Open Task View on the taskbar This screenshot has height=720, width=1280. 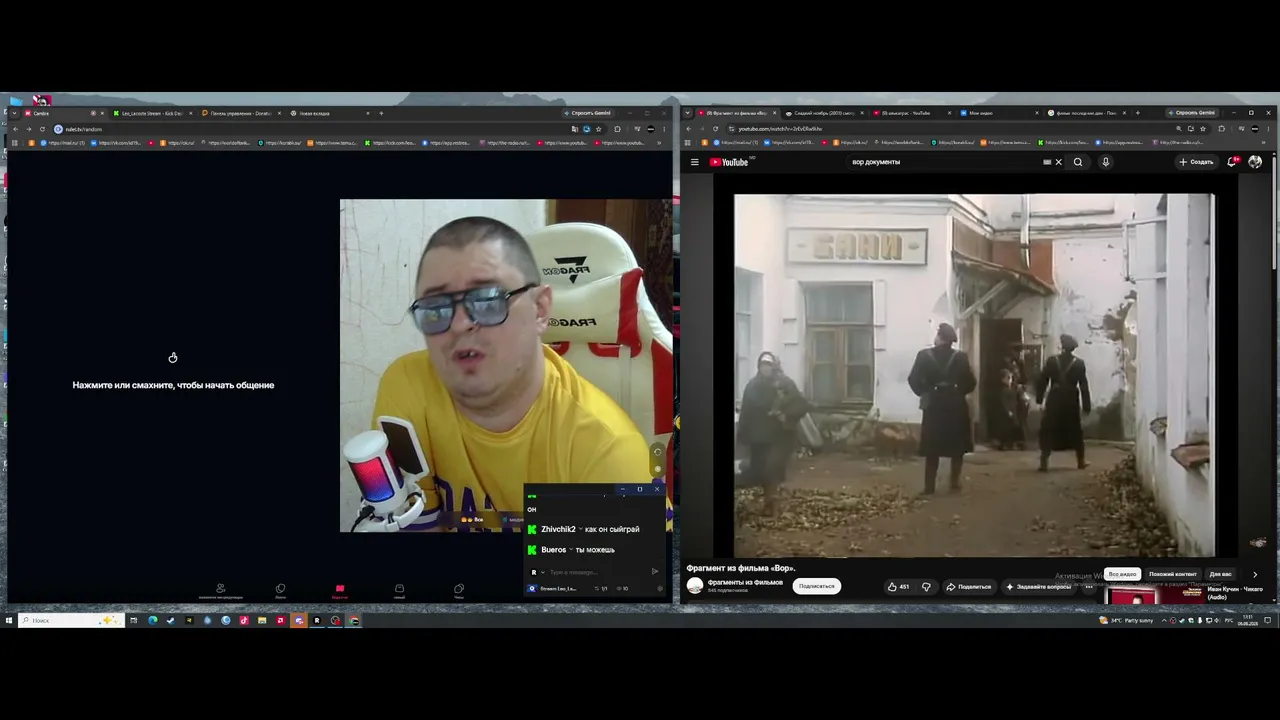(133, 620)
